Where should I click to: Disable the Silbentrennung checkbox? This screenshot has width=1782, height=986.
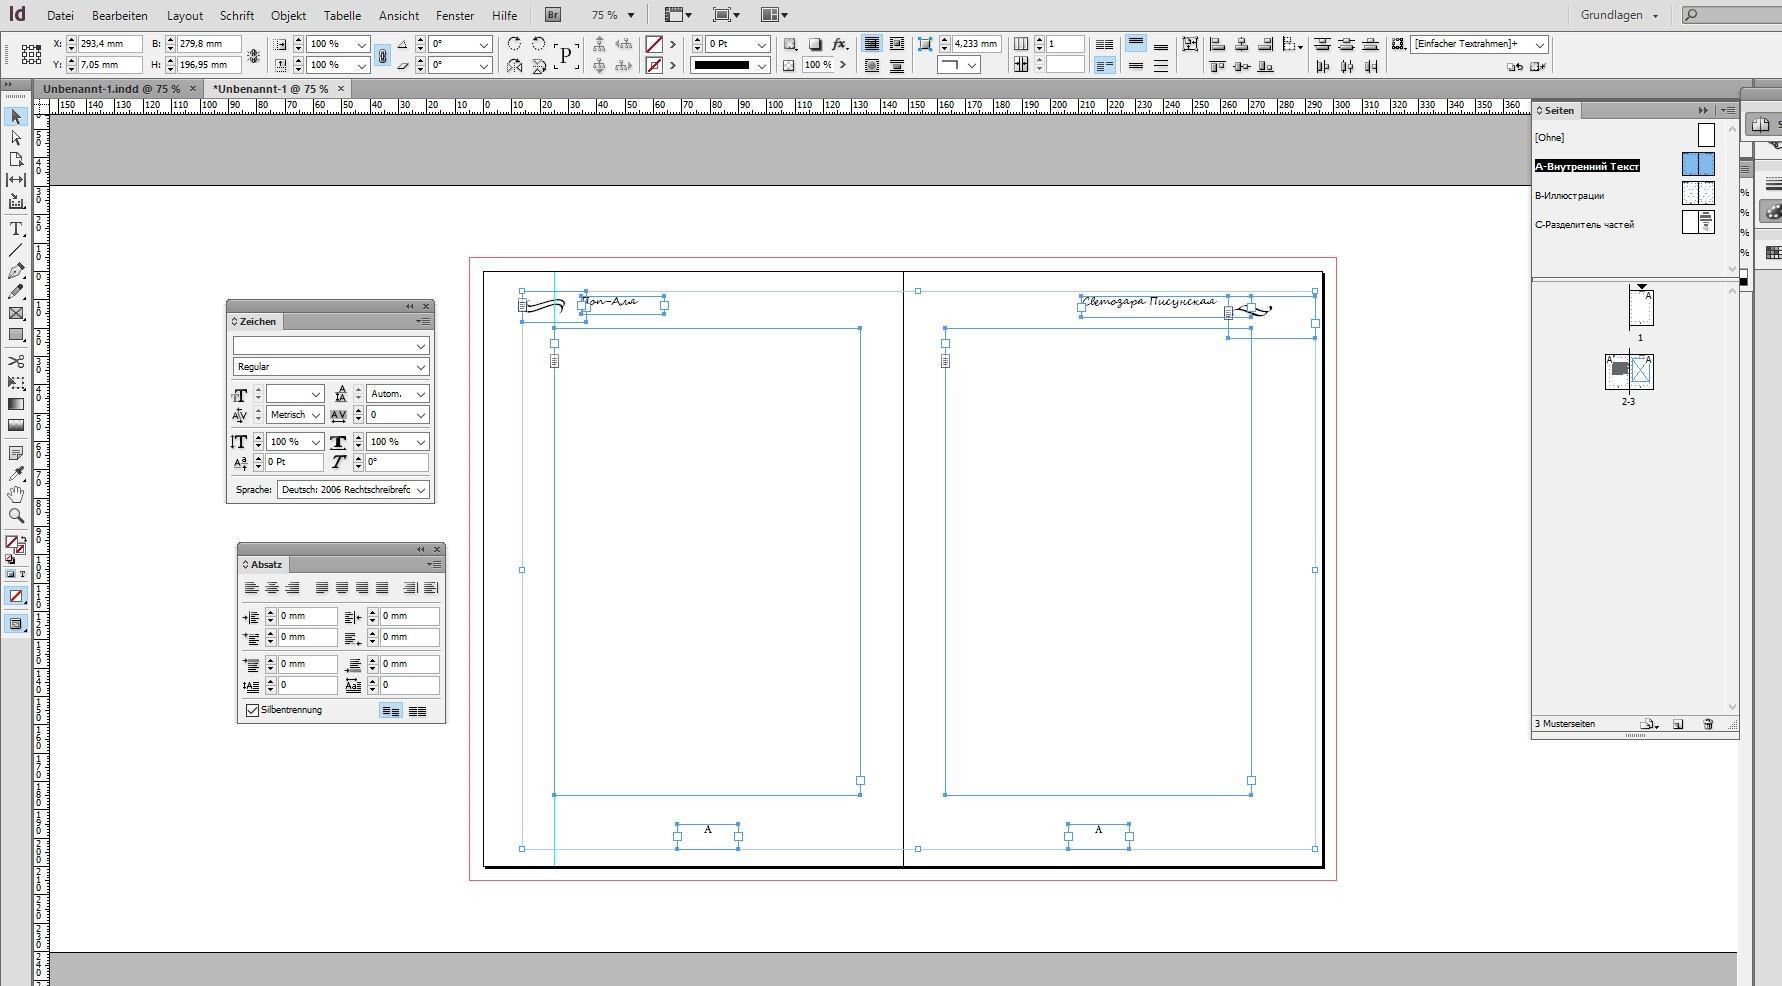pos(253,710)
